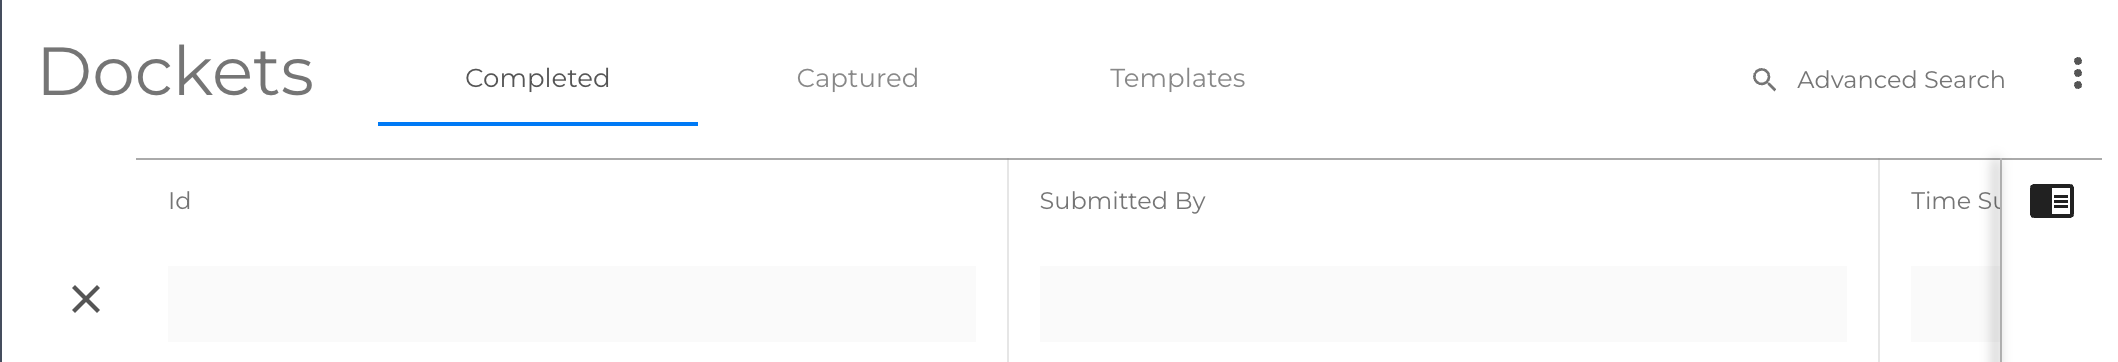Screen dimensions: 2118x362
Task: Focus the Id column filter field
Action: click(571, 304)
